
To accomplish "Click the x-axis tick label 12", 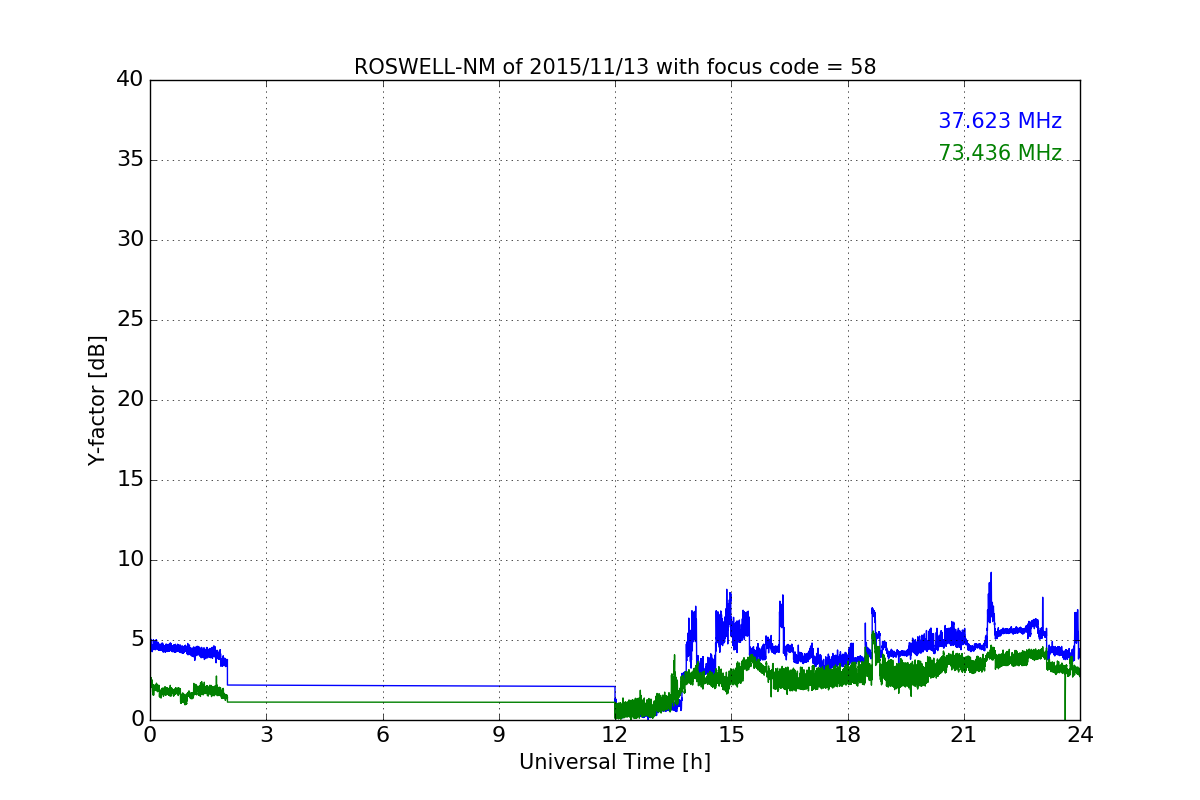I will pyautogui.click(x=615, y=735).
